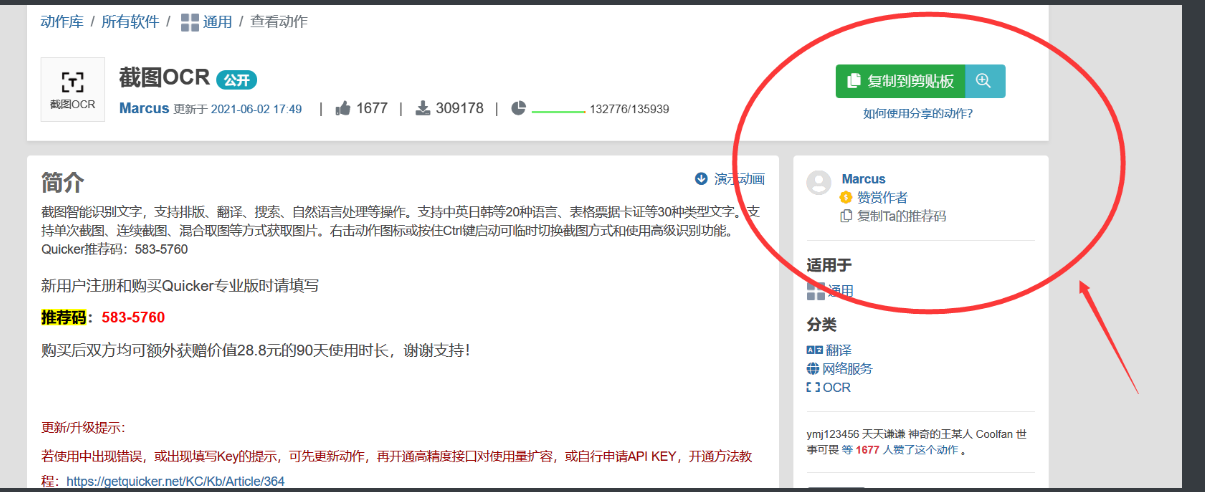
Task: Click 复制到剪贴板 green button
Action: pos(901,81)
